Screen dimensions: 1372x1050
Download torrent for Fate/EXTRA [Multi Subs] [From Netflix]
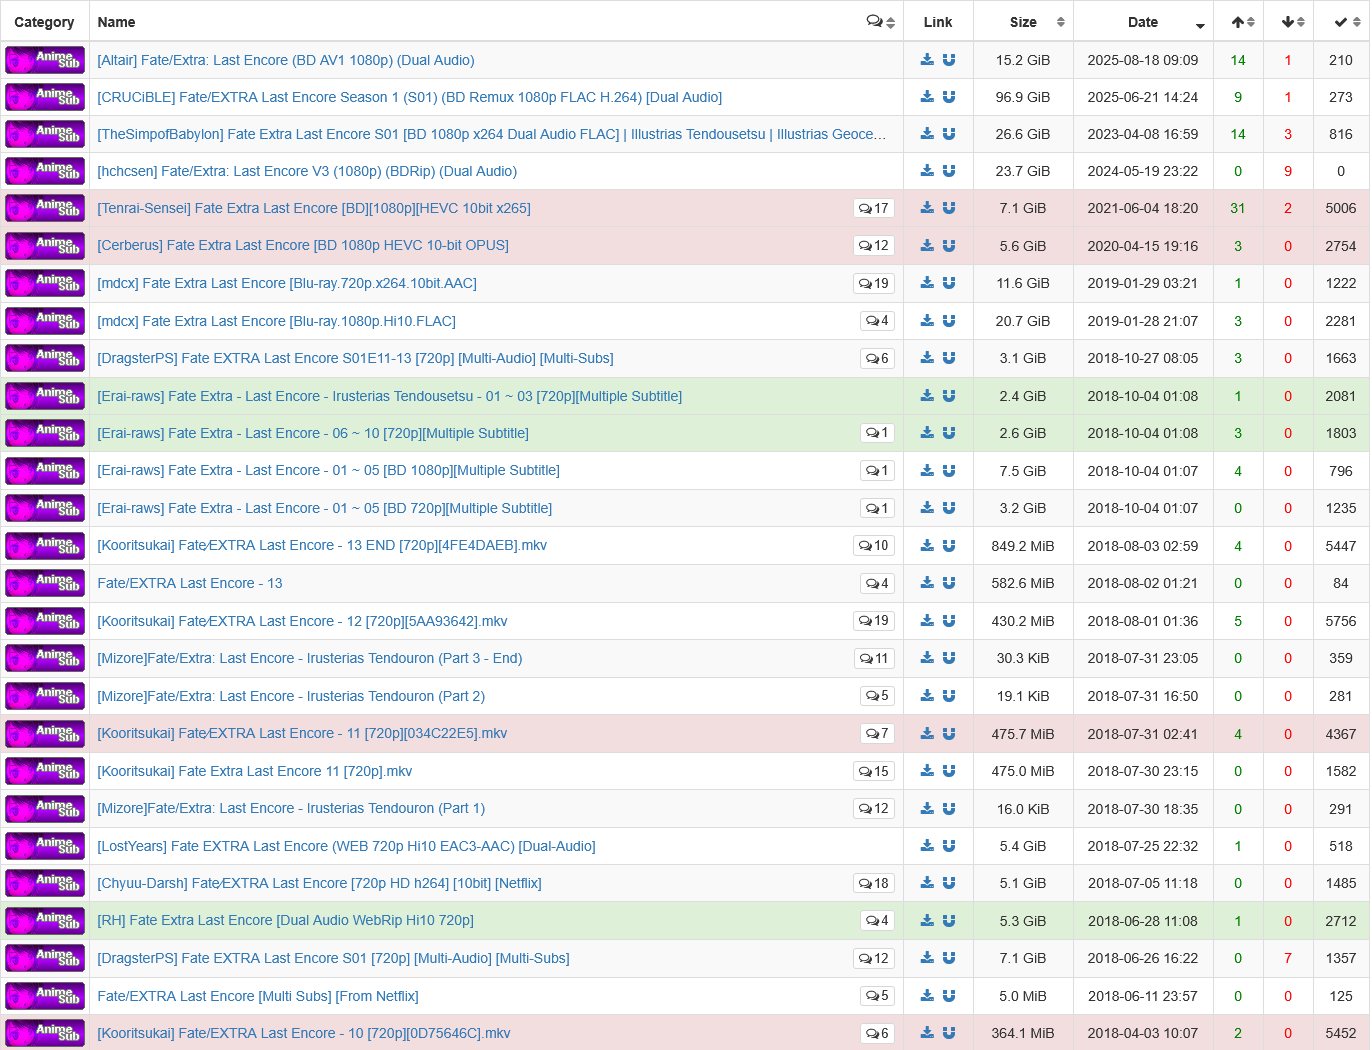(x=927, y=996)
